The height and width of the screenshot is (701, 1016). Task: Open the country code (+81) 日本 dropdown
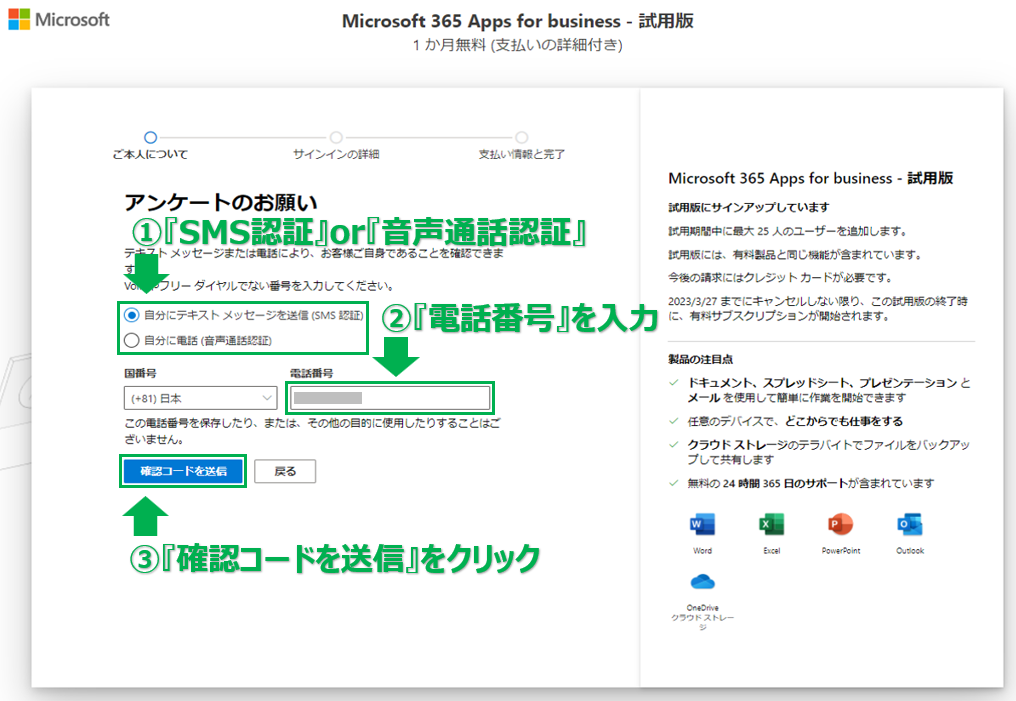click(x=200, y=398)
